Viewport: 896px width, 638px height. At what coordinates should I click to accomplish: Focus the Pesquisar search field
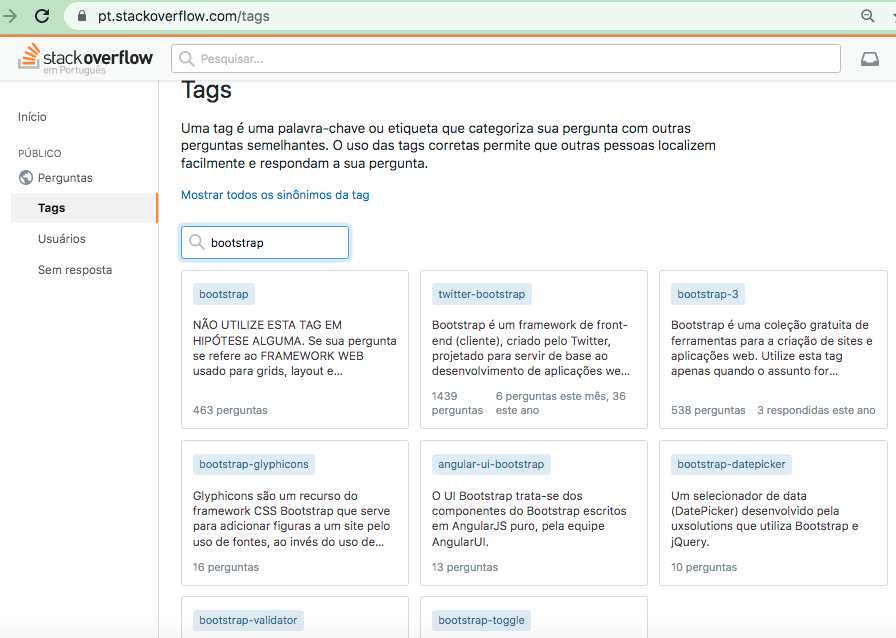pyautogui.click(x=506, y=59)
